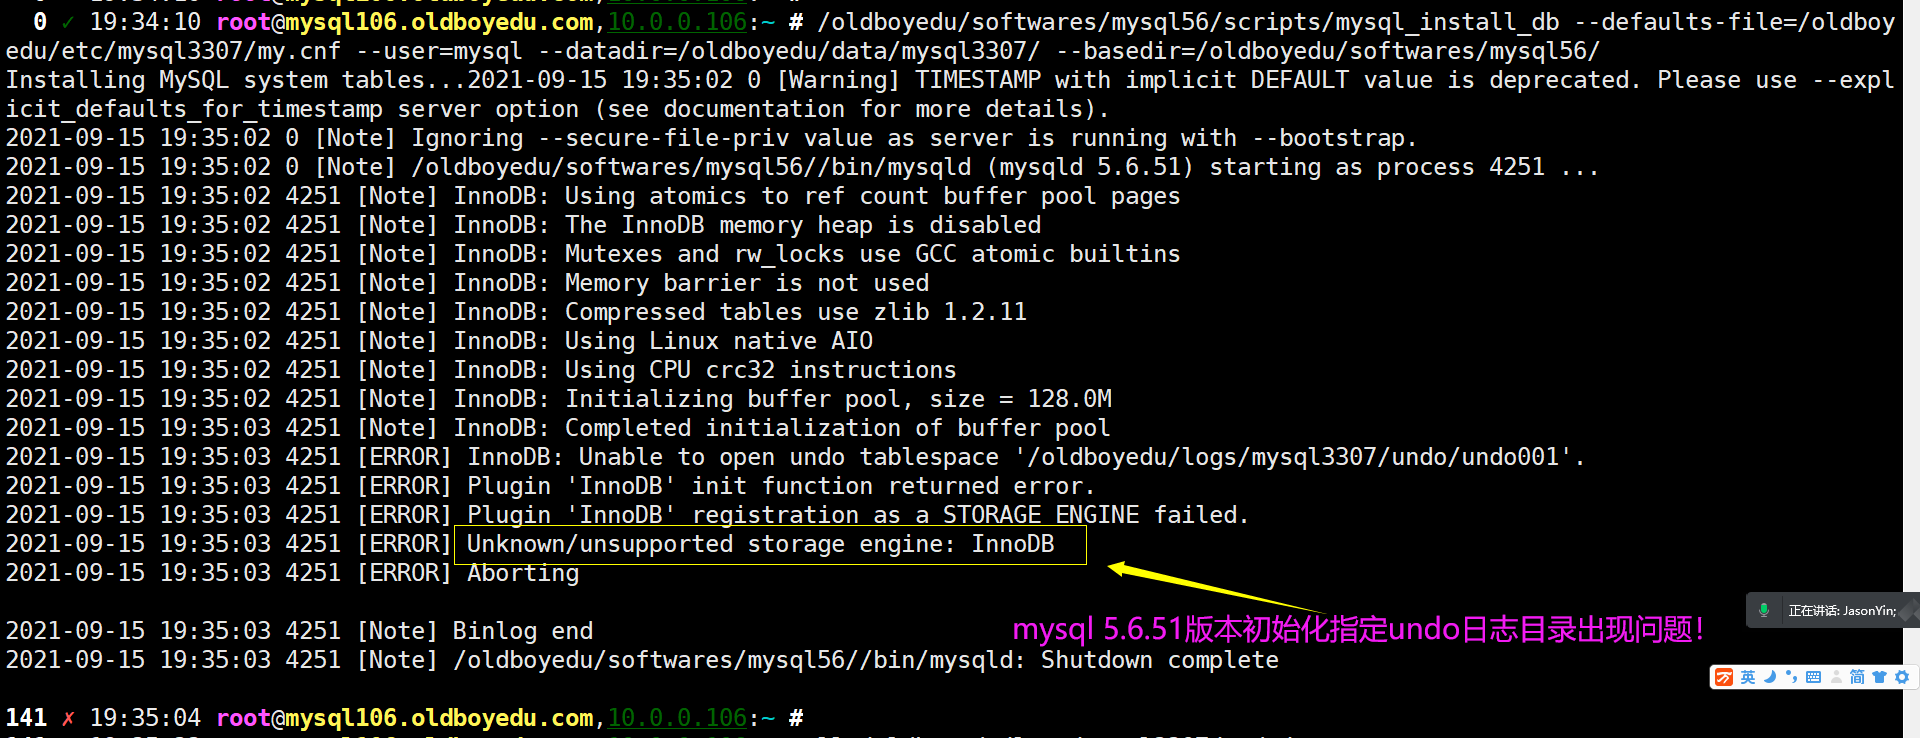Click the magenta mysql 5.6.51 annotation text
Image resolution: width=1920 pixels, height=738 pixels.
[1358, 630]
